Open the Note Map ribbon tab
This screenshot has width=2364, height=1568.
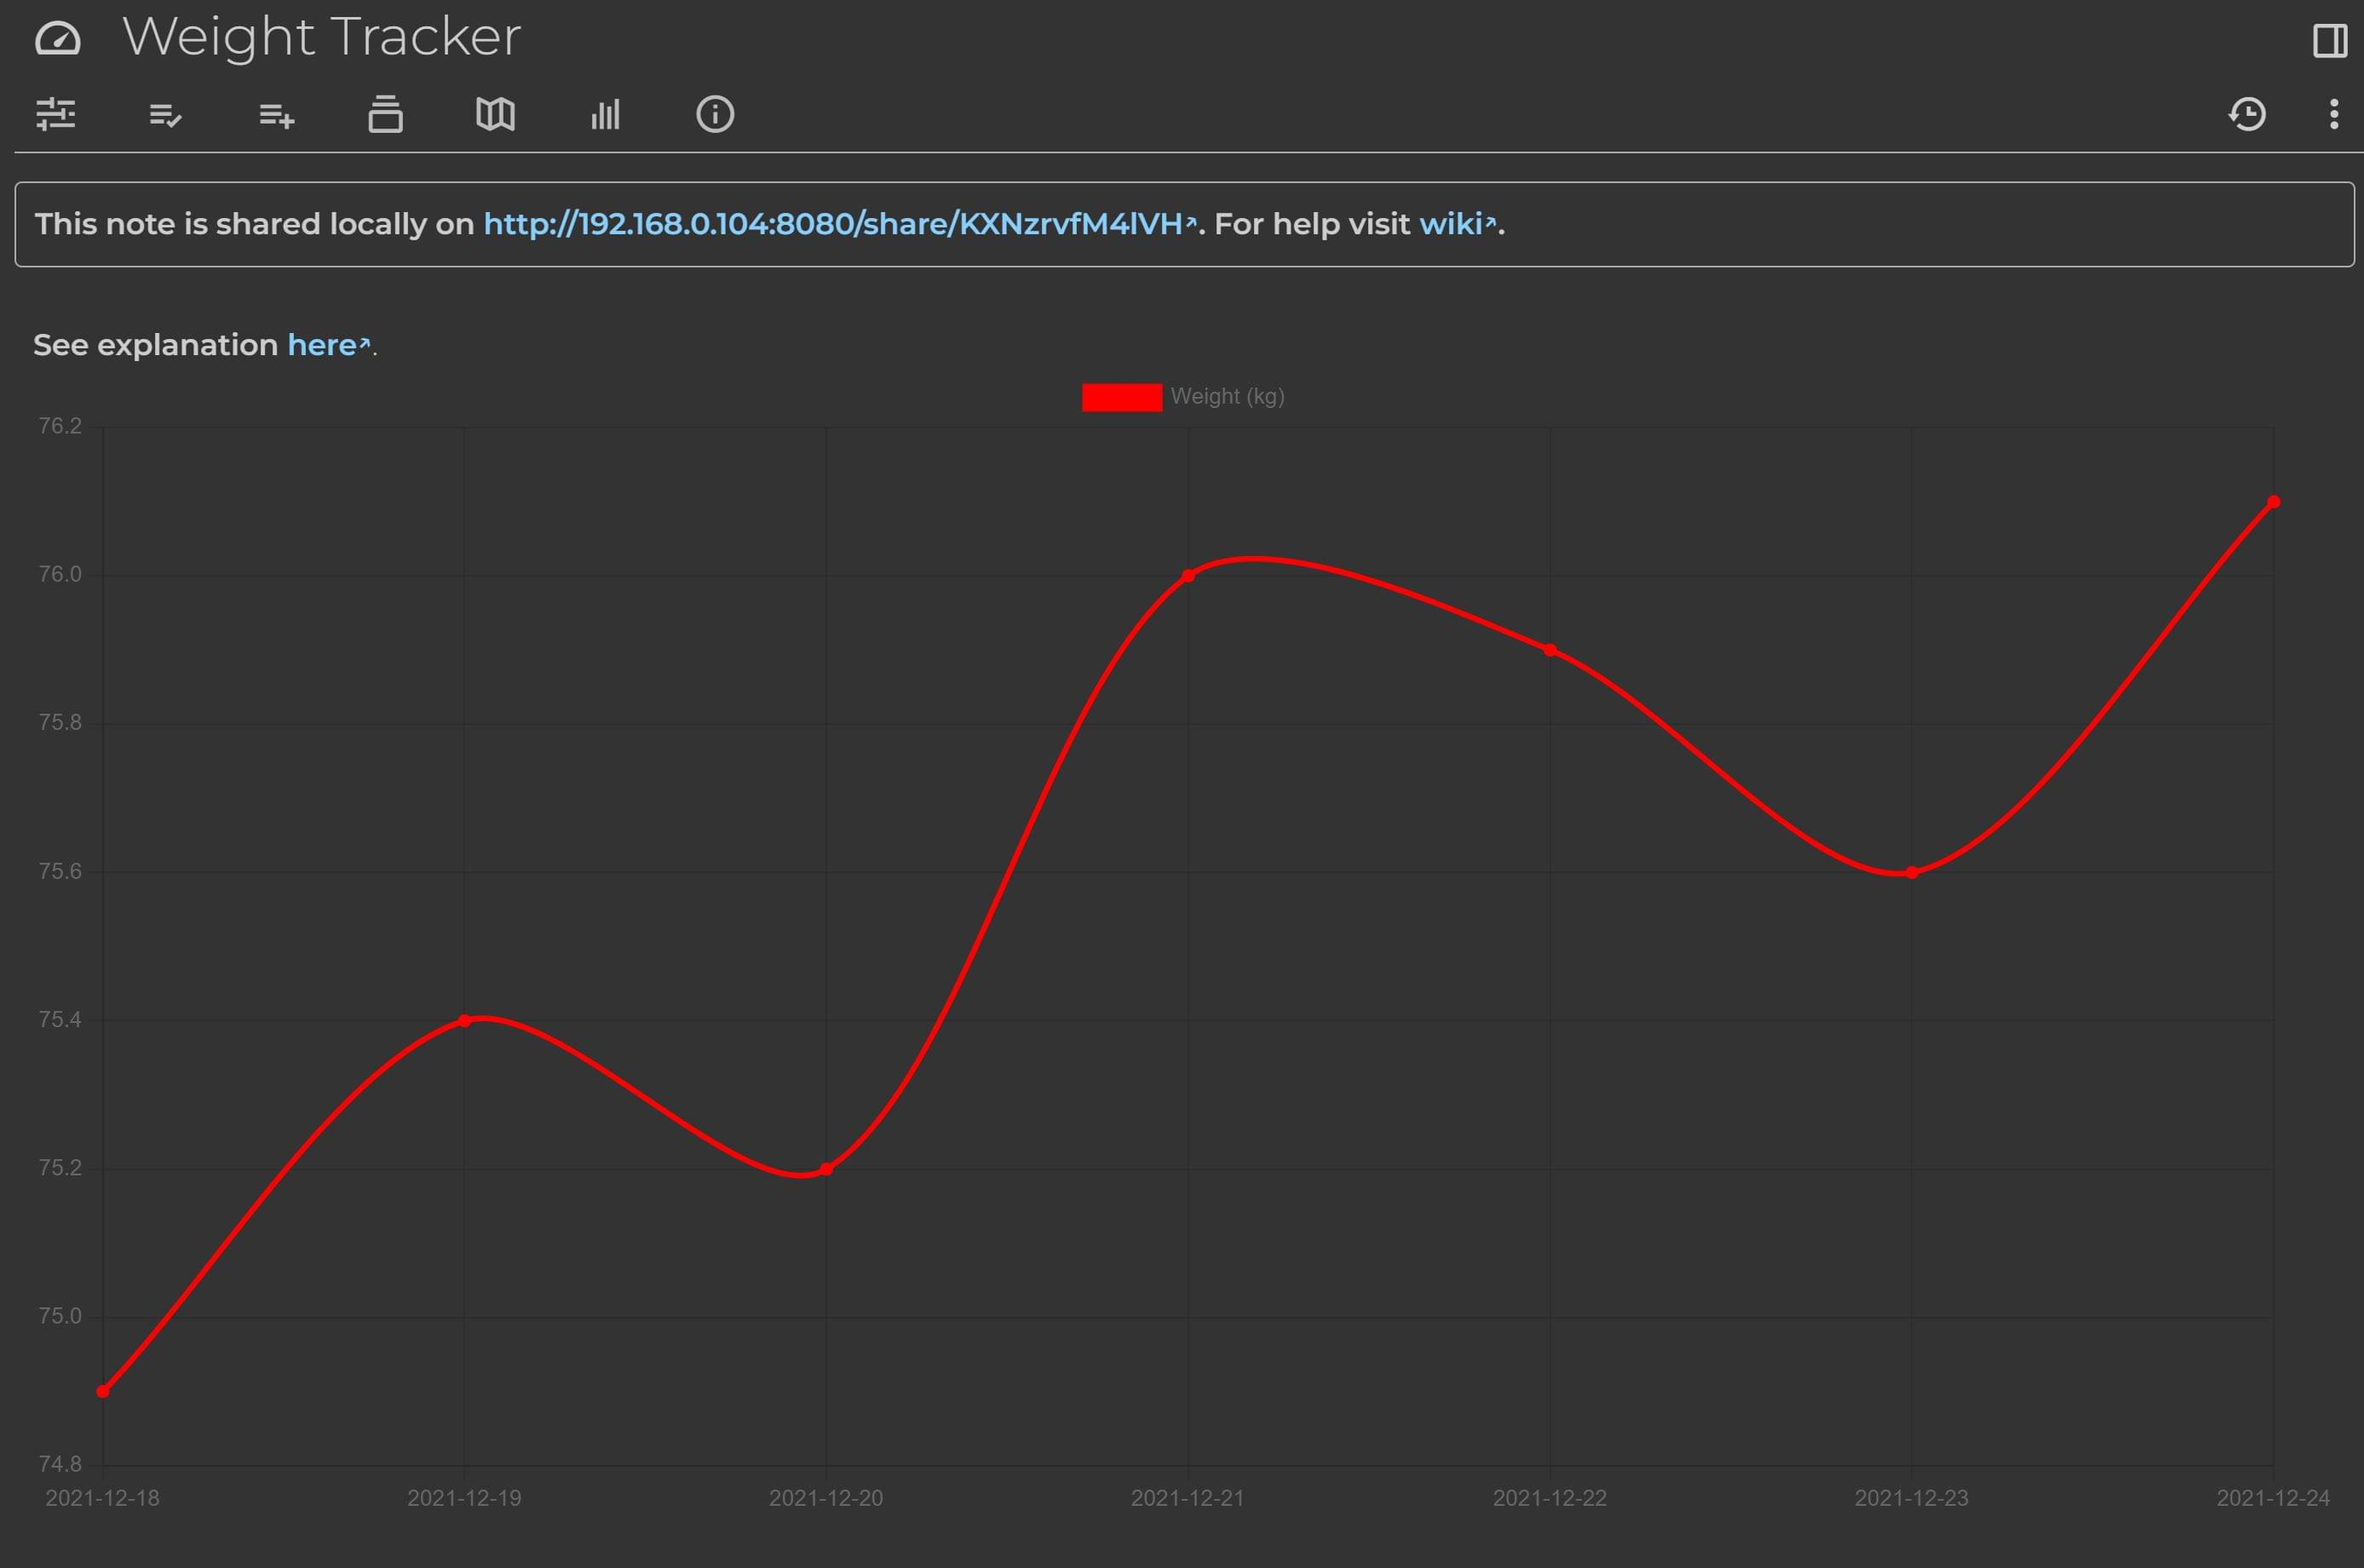(x=495, y=114)
